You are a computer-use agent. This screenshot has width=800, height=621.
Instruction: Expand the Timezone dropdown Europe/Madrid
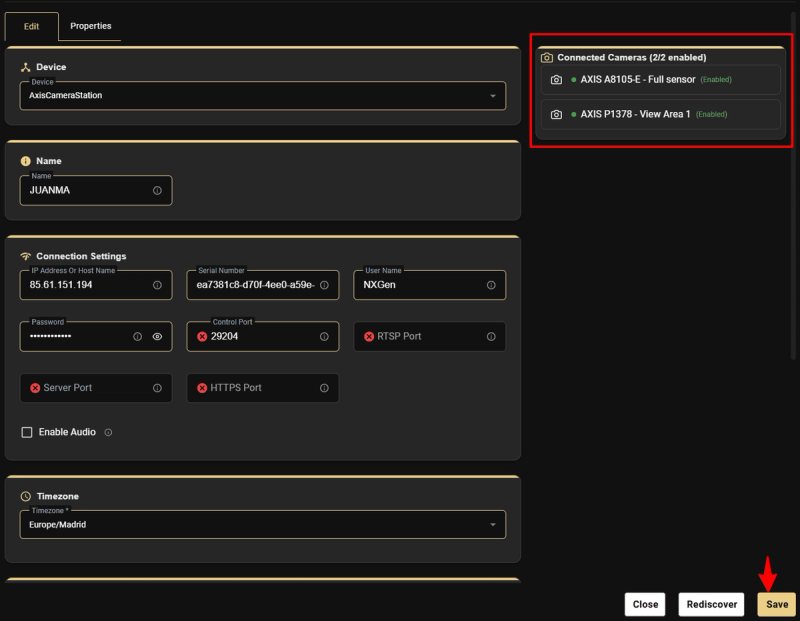(263, 525)
